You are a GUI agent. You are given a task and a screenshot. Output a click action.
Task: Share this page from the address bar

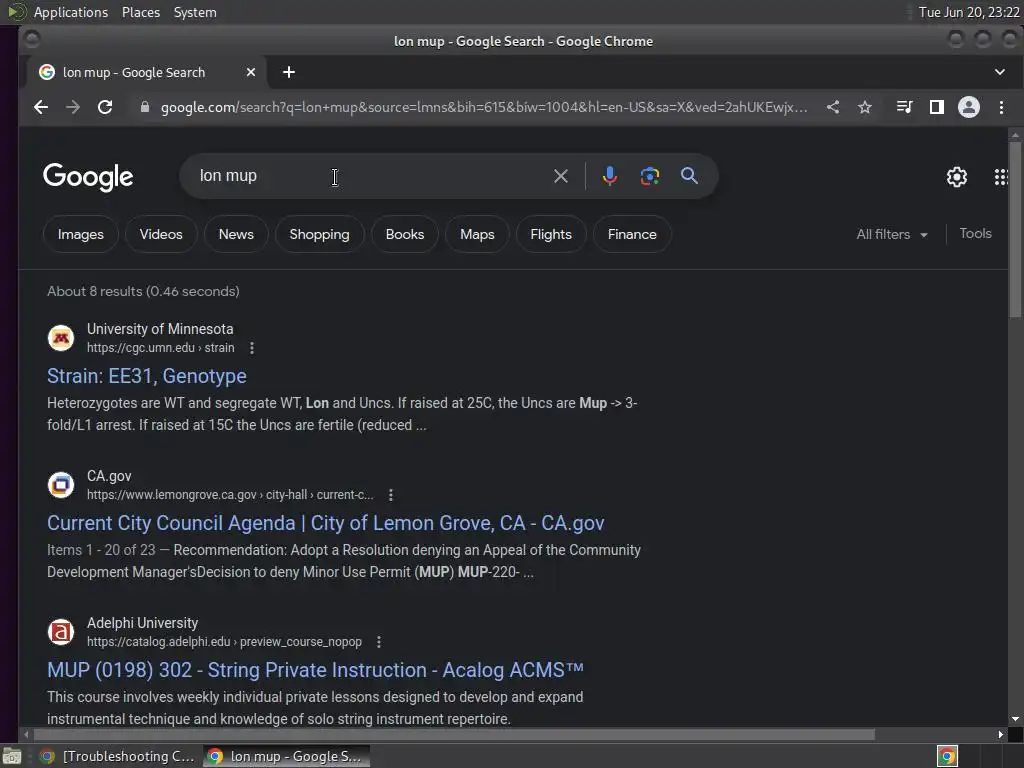tap(833, 107)
